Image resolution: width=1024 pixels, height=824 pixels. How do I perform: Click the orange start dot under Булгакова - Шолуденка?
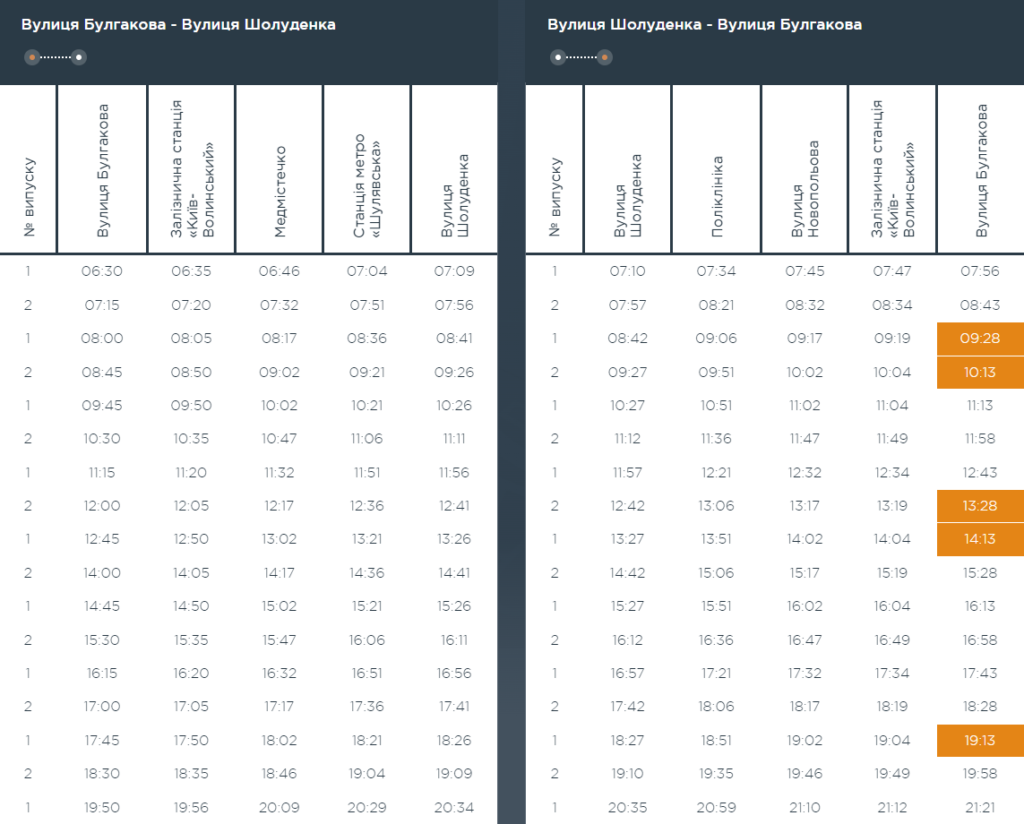33,57
